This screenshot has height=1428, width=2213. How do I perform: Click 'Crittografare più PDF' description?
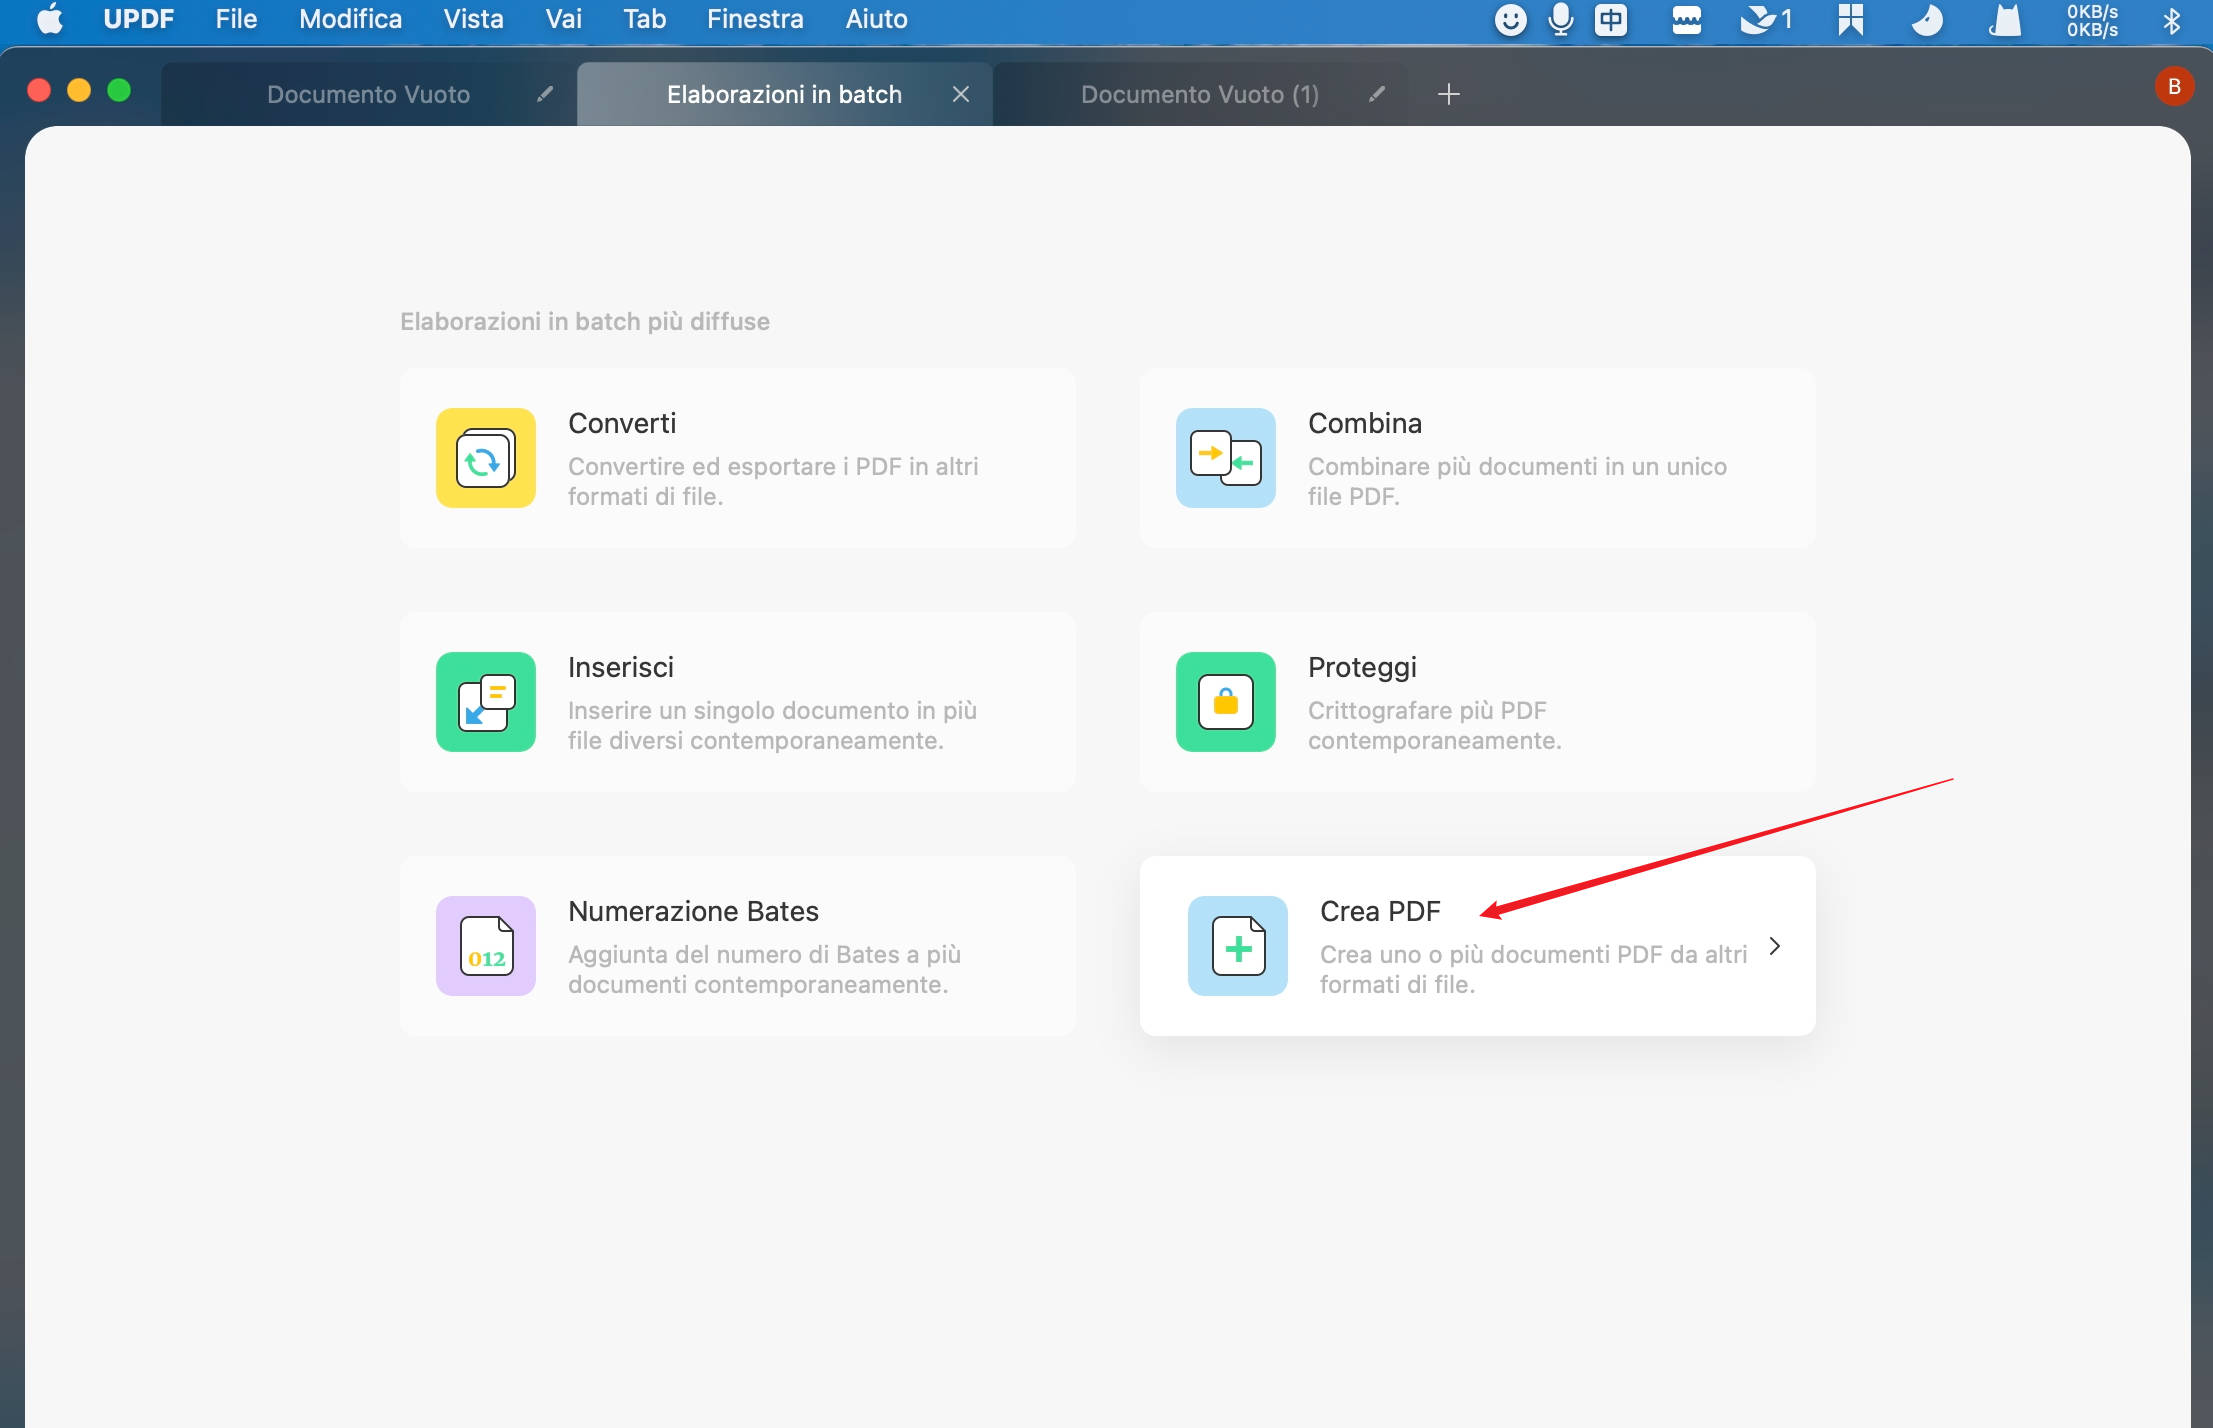[x=1434, y=725]
